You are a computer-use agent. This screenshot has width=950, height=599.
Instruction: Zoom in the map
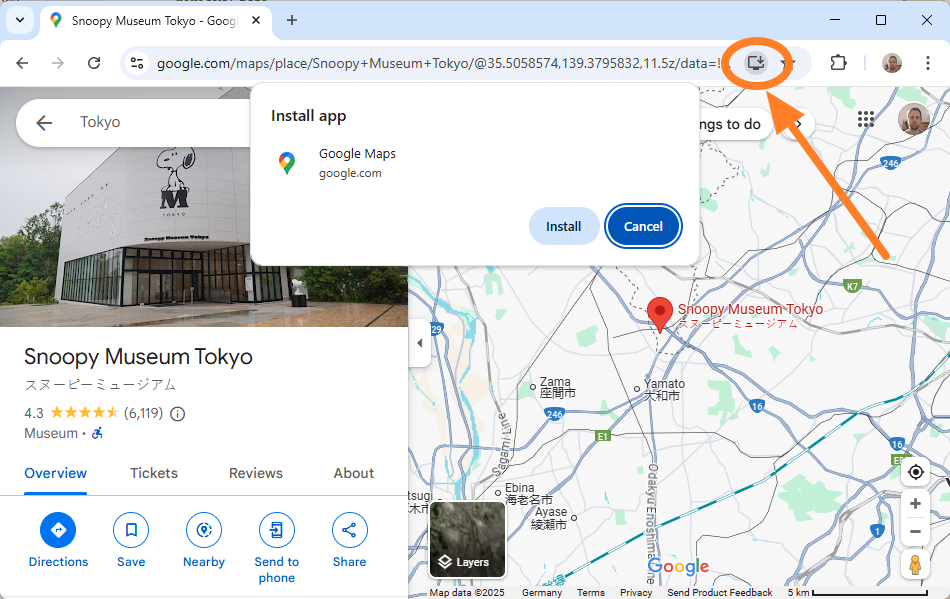tap(915, 504)
